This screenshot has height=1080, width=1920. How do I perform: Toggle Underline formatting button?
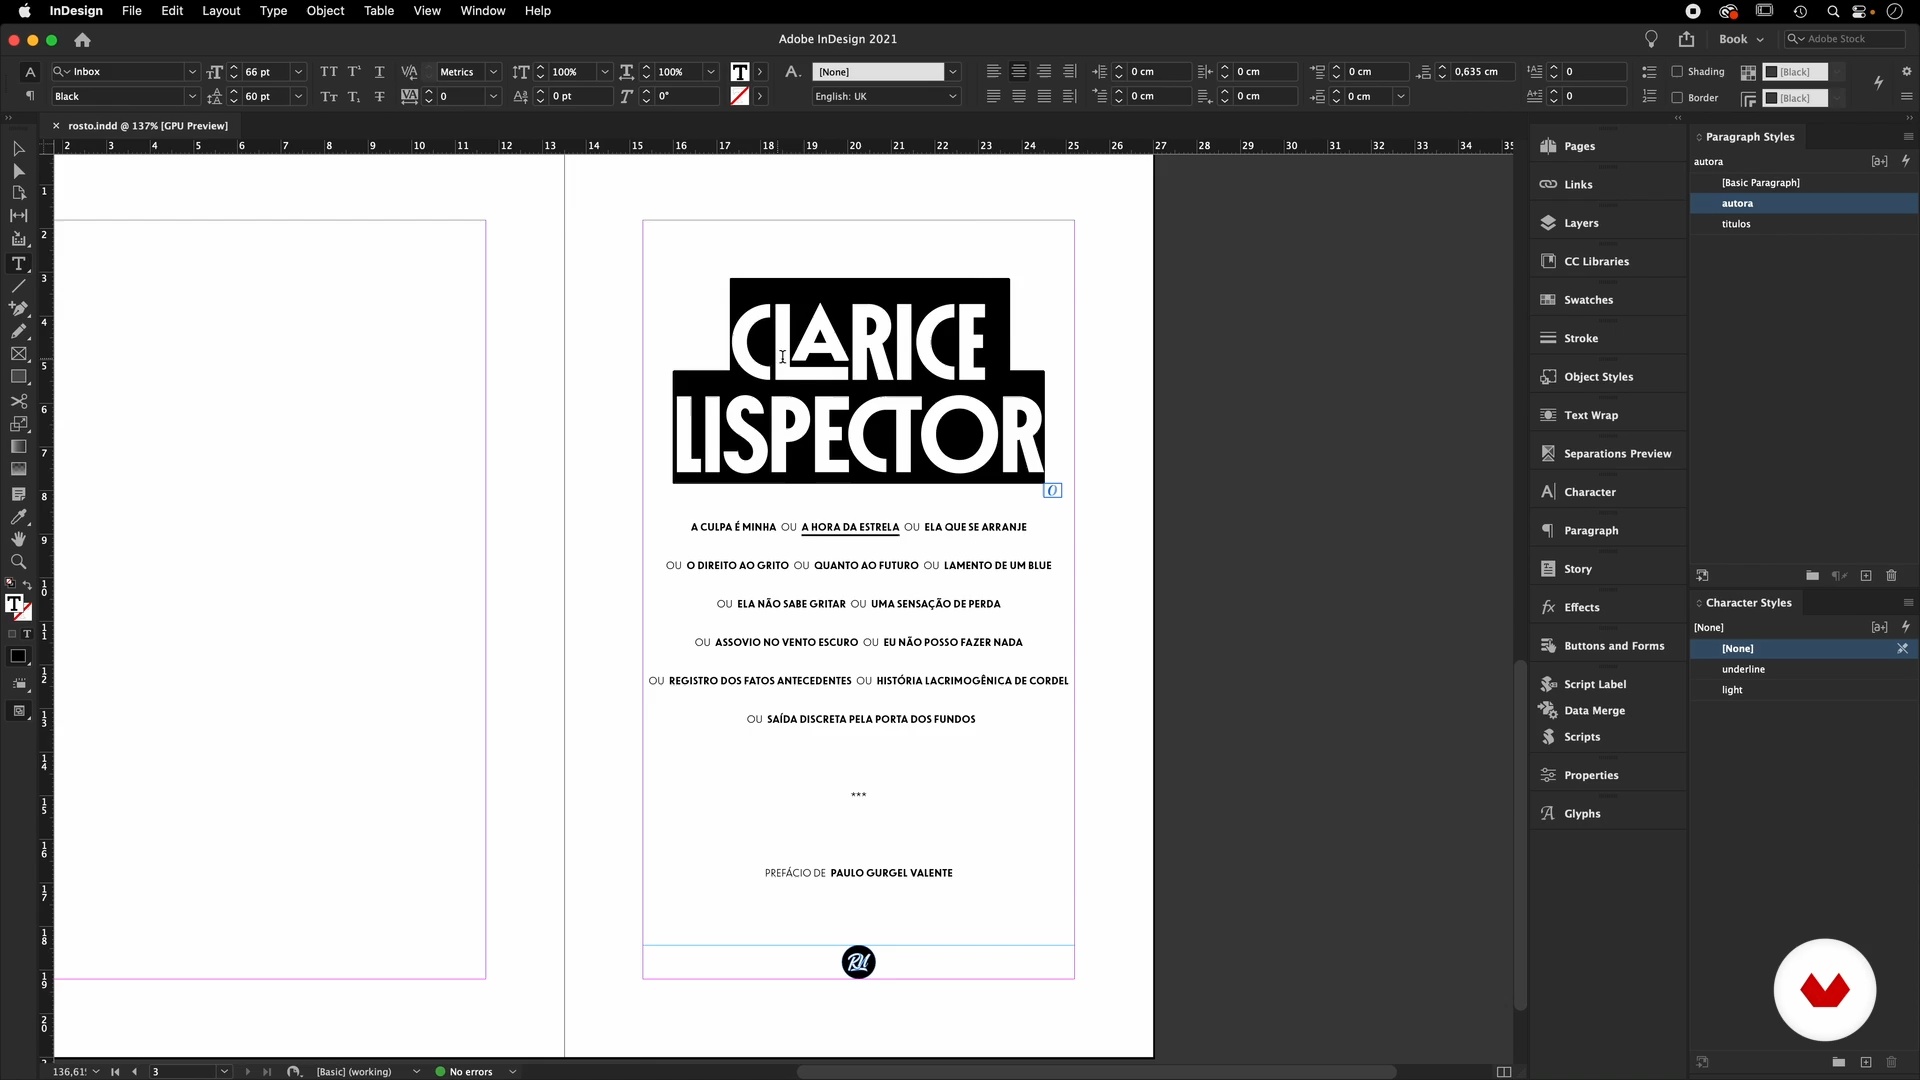click(x=379, y=72)
